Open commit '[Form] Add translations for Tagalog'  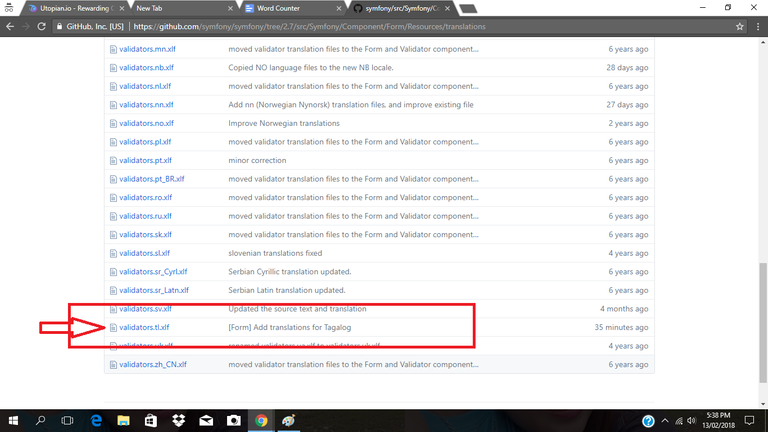tap(289, 328)
